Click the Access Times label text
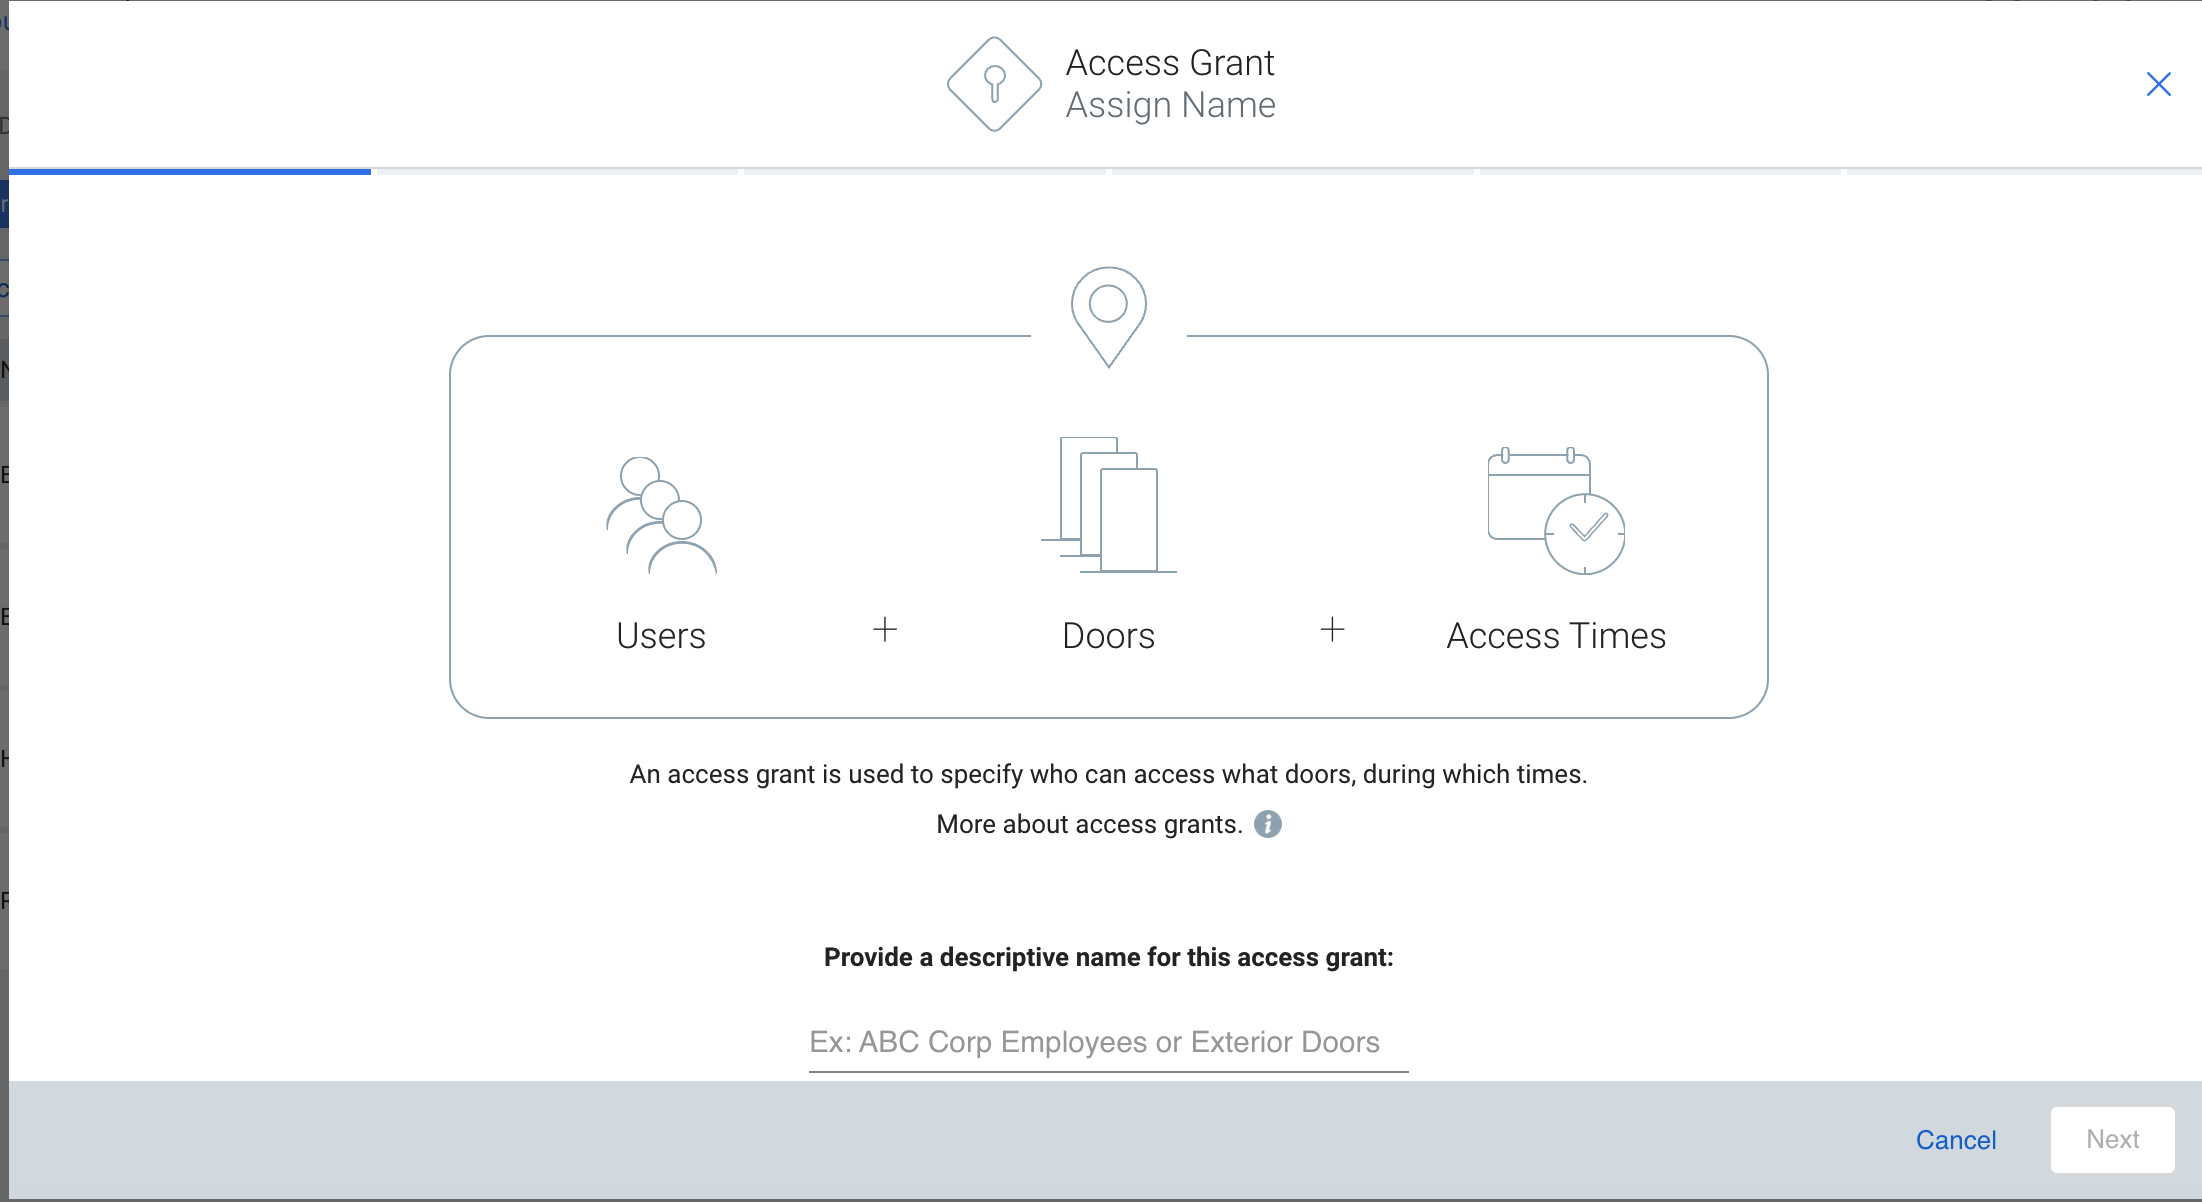 point(1556,635)
